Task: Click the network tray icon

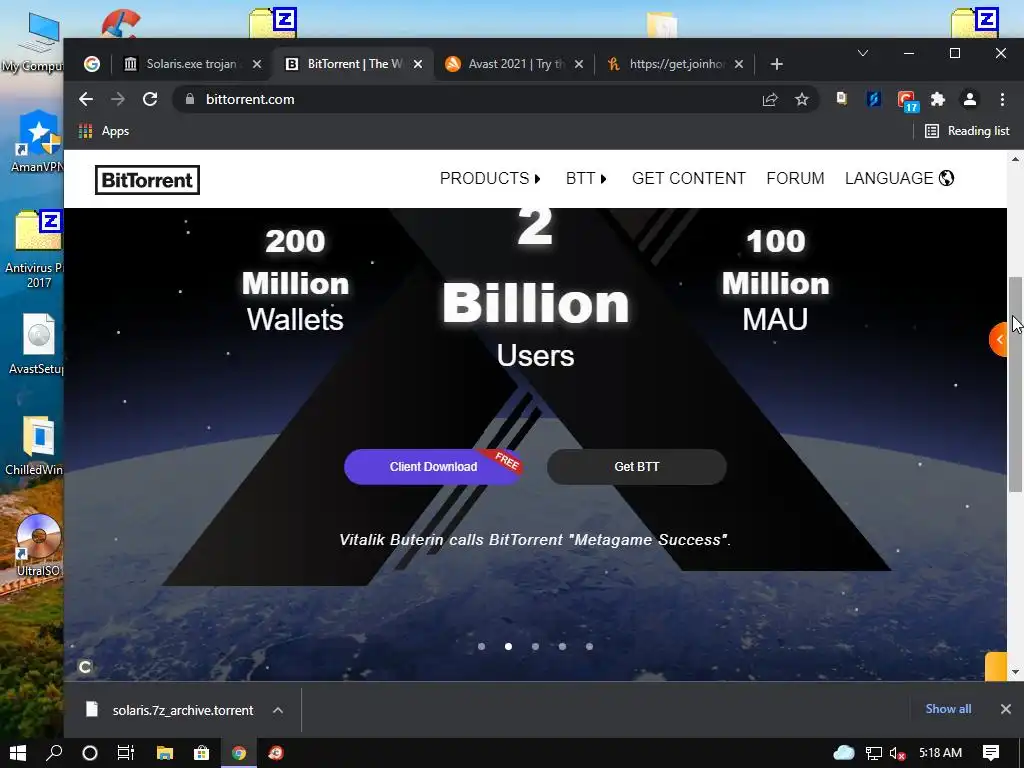Action: tap(874, 754)
